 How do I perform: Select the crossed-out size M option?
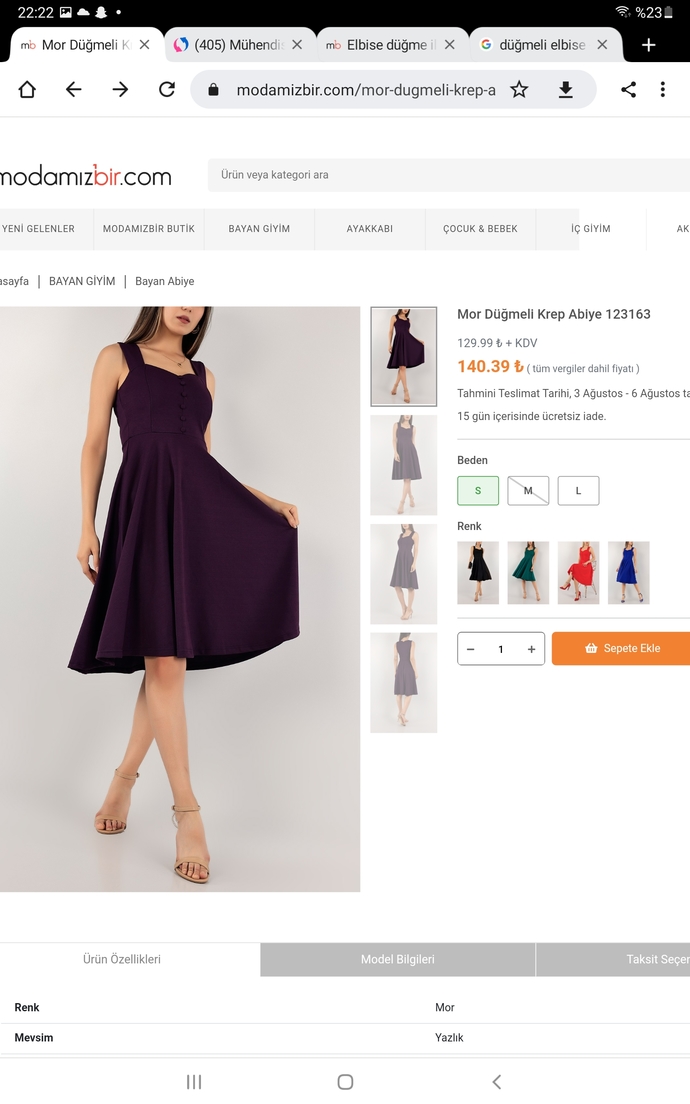(528, 491)
